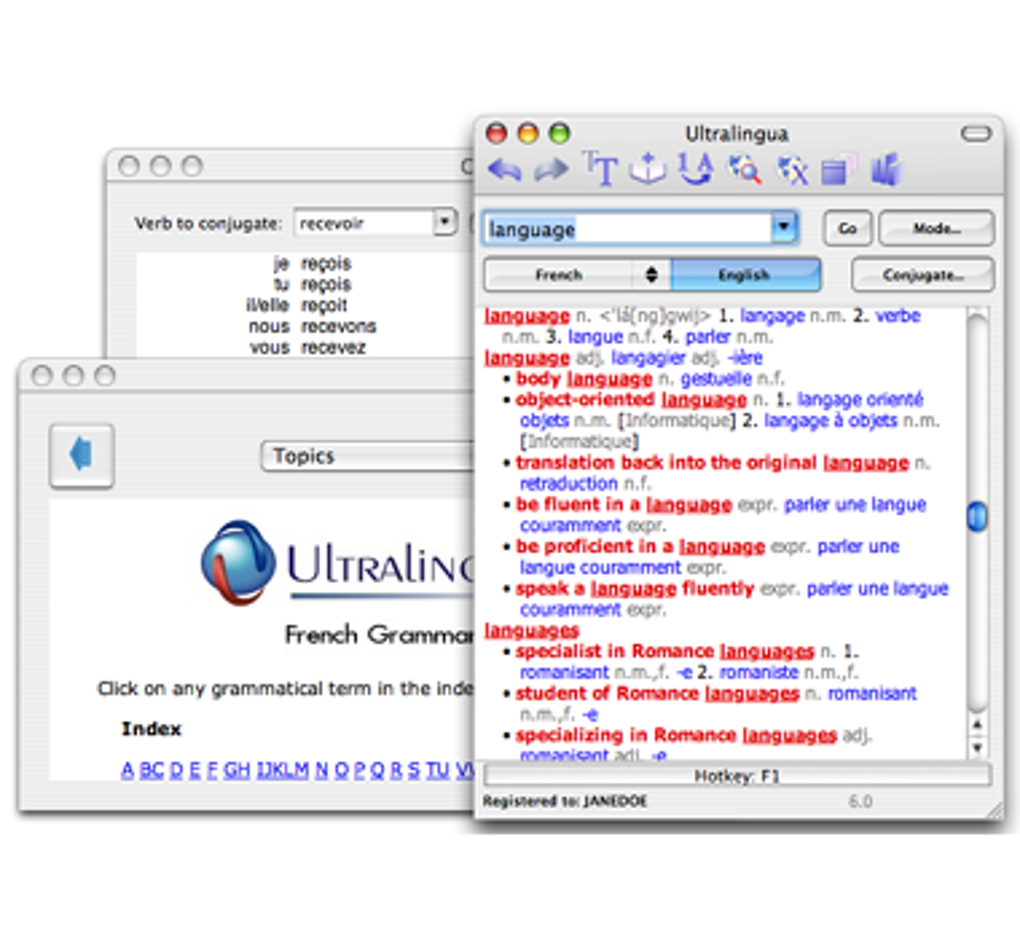Click the language search input field
1020x939 pixels.
pyautogui.click(x=628, y=228)
